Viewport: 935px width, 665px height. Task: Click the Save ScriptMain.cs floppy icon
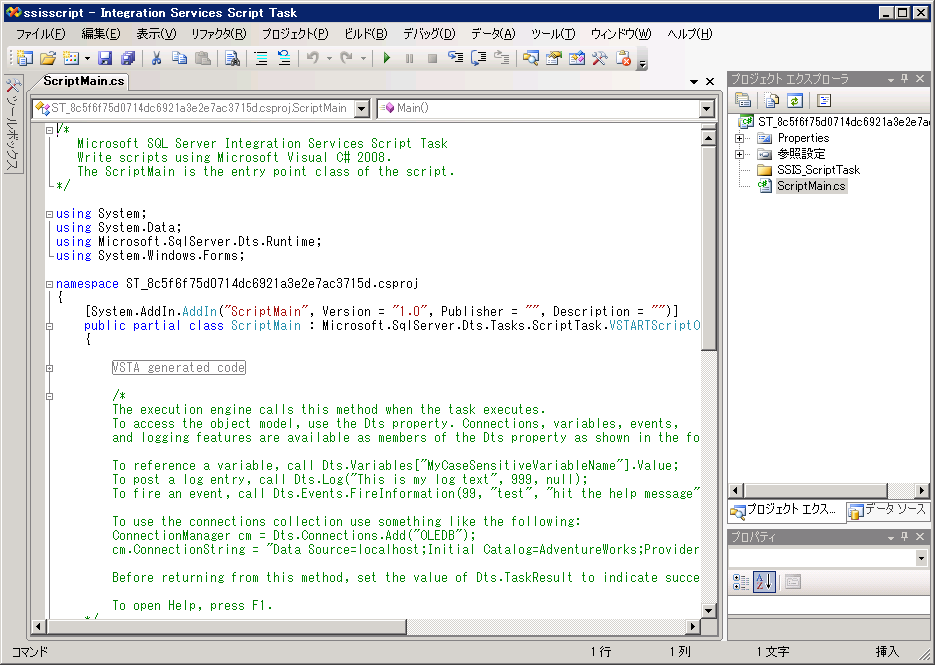coord(105,58)
